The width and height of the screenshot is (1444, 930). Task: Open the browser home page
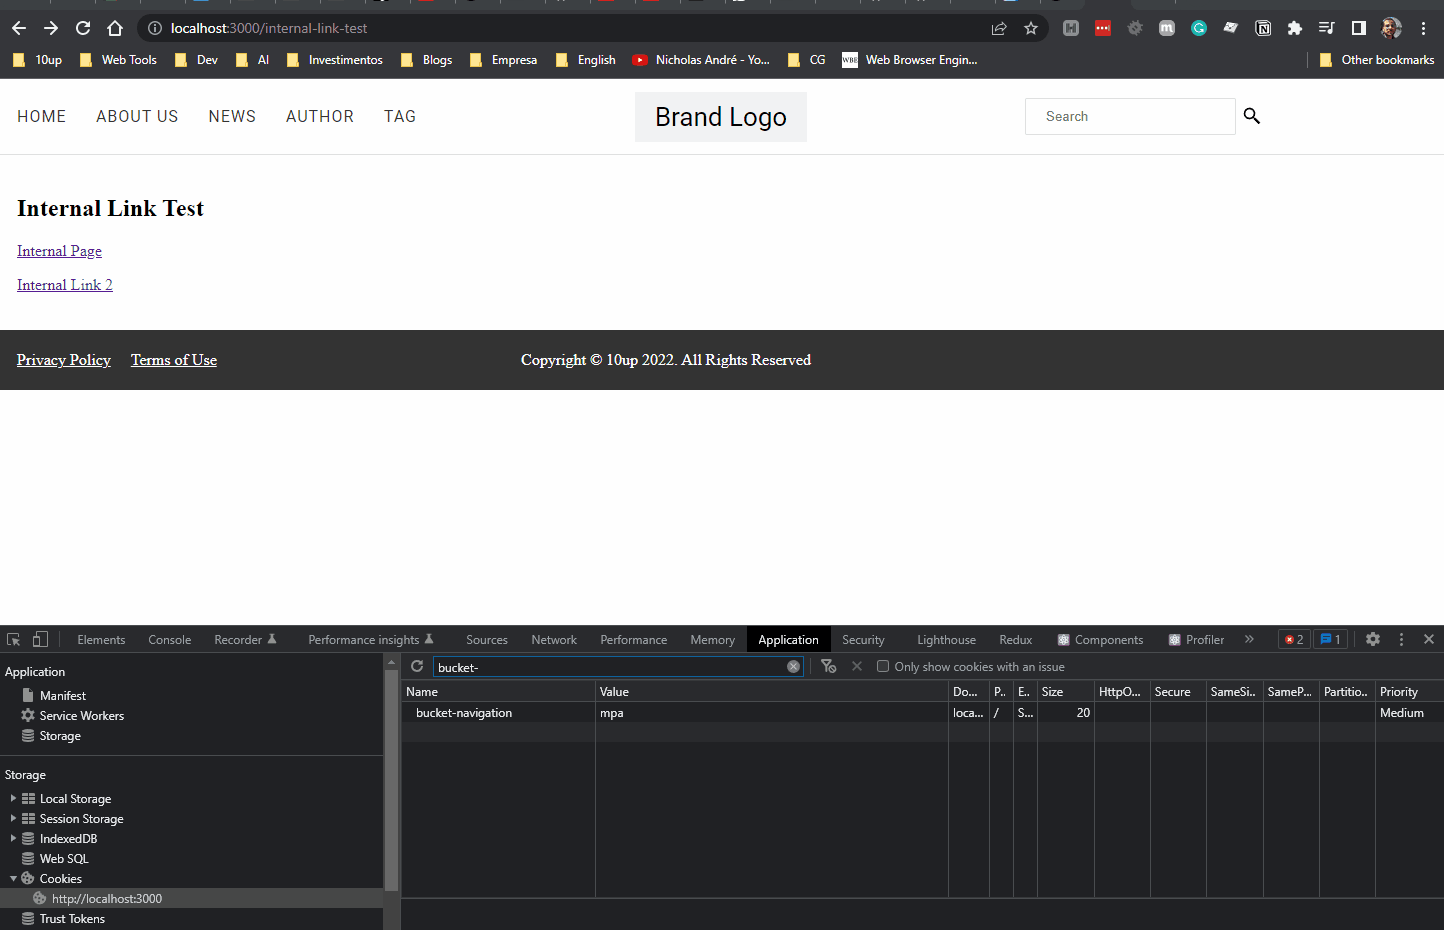pyautogui.click(x=115, y=28)
